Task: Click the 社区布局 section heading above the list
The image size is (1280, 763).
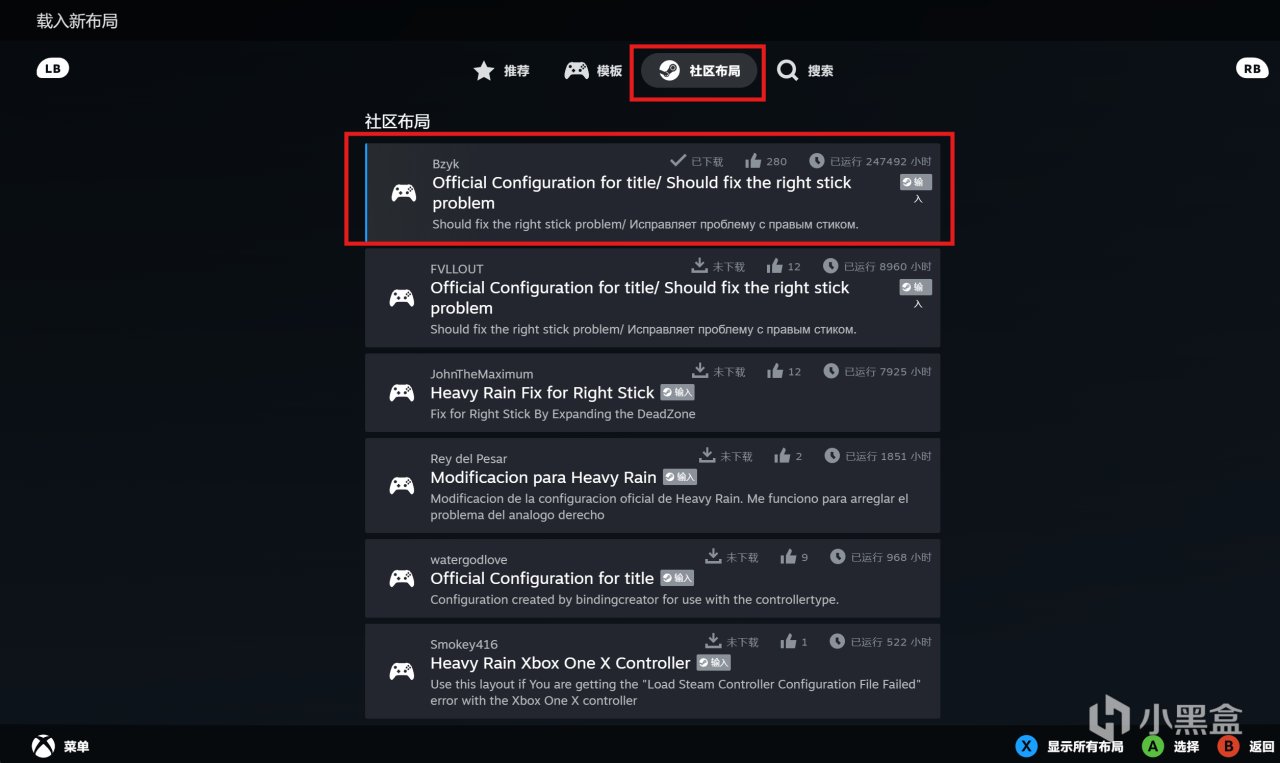Action: pyautogui.click(x=397, y=121)
